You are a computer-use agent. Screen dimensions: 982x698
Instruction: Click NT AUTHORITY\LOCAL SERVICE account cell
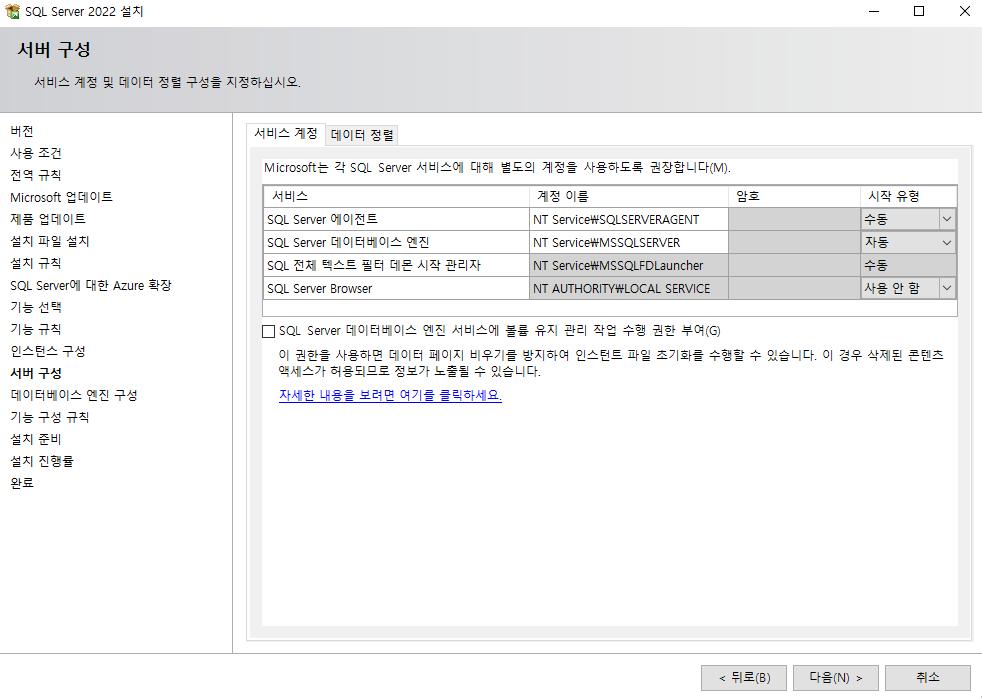pos(629,288)
